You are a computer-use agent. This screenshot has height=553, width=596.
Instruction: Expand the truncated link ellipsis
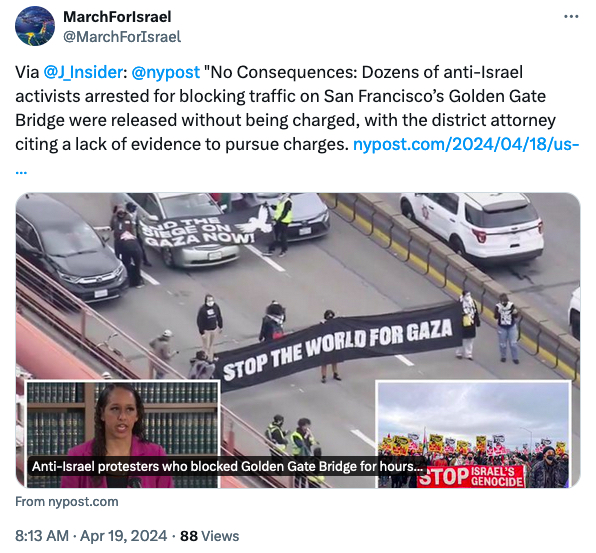point(21,171)
